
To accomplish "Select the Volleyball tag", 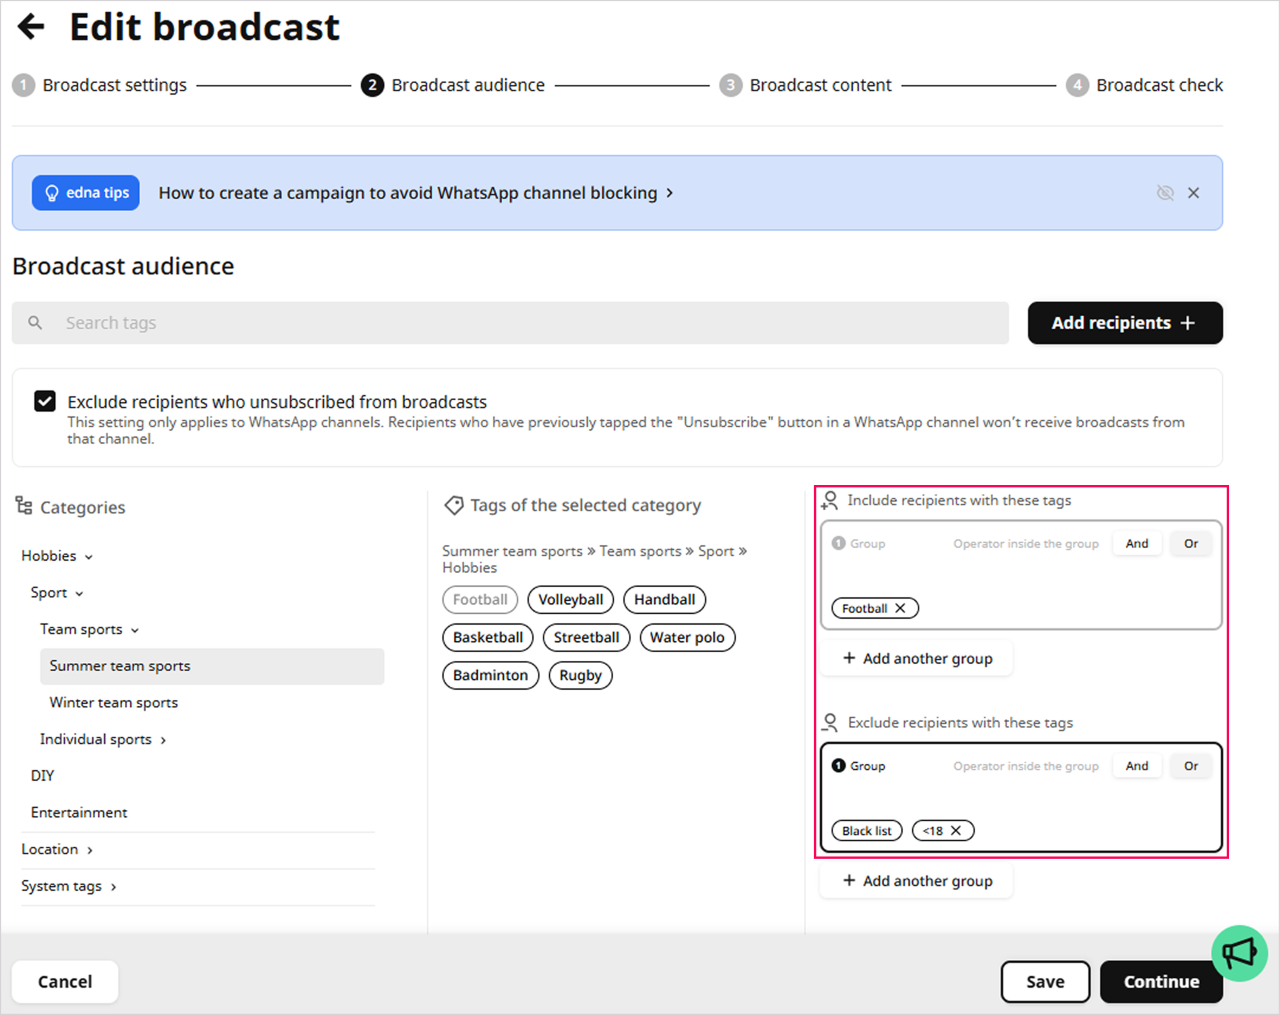I will [570, 600].
